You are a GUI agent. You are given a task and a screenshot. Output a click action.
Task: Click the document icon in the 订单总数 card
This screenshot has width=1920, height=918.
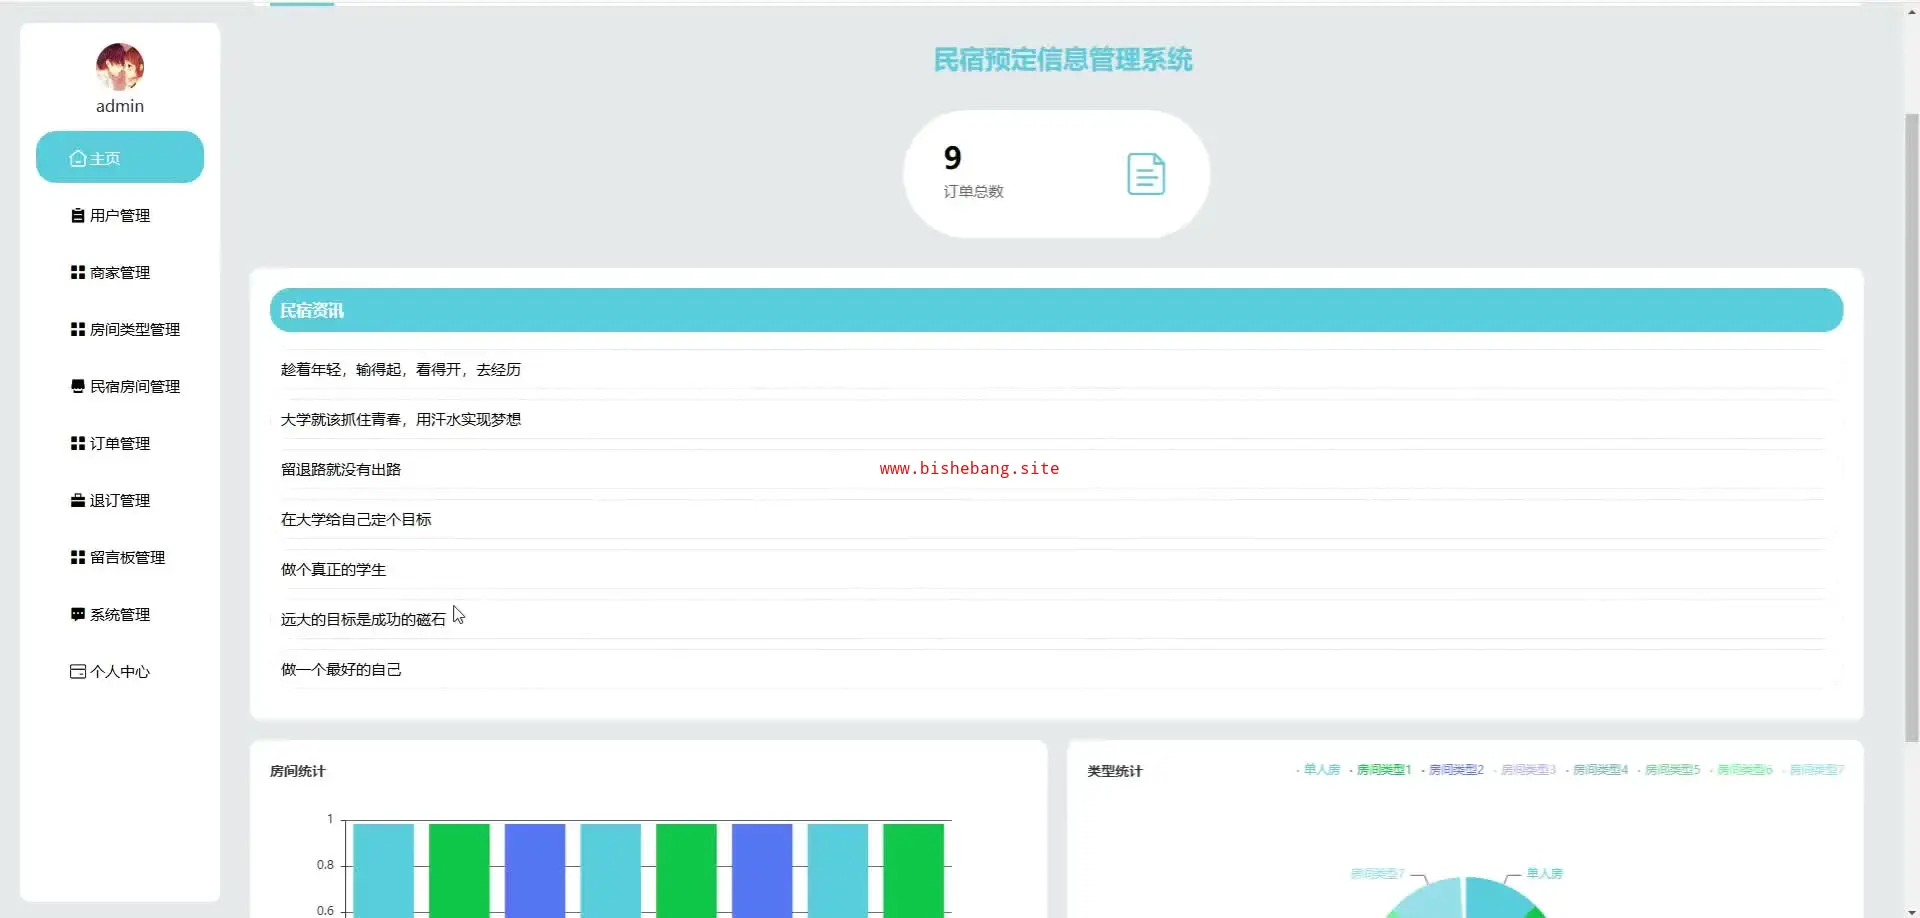1146,174
